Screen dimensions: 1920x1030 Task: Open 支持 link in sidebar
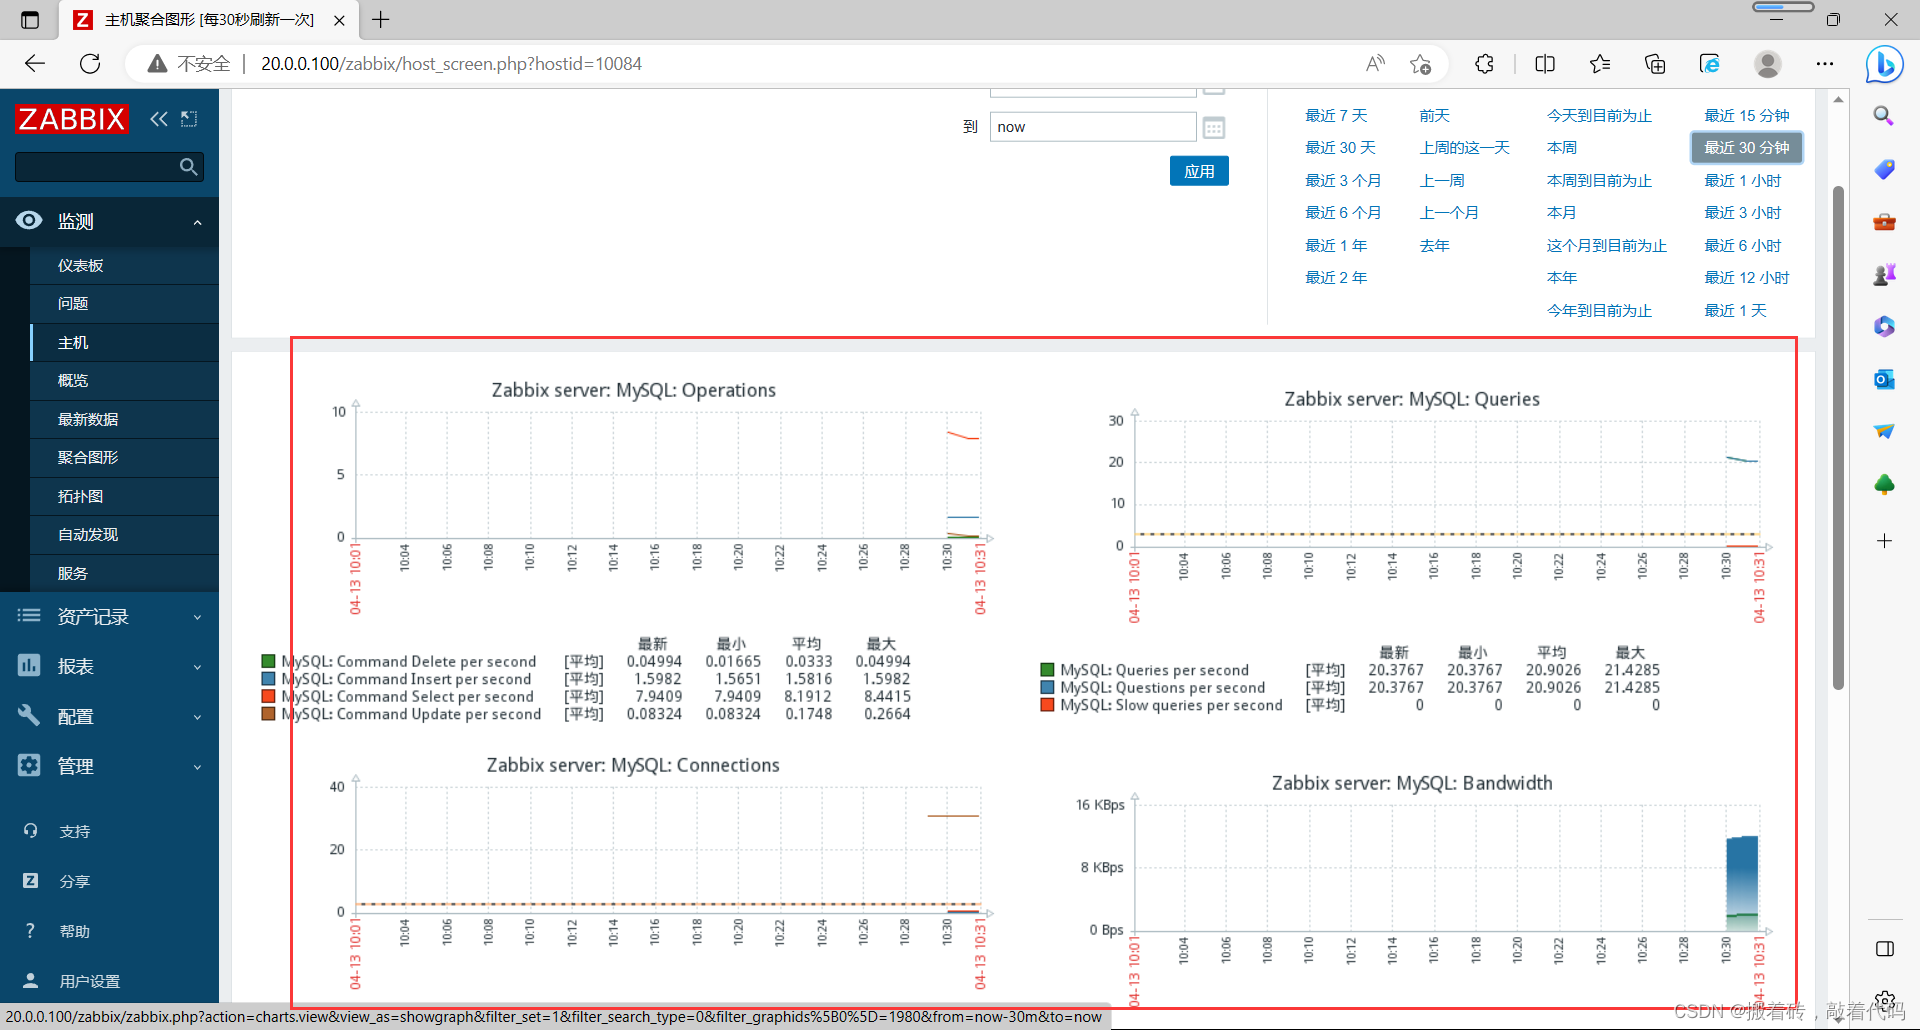click(75, 831)
